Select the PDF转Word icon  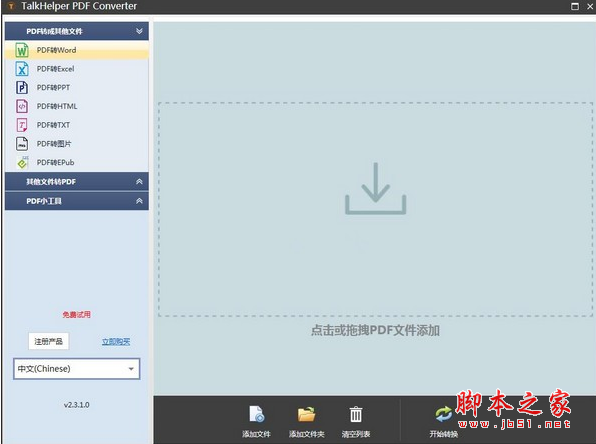[22, 50]
